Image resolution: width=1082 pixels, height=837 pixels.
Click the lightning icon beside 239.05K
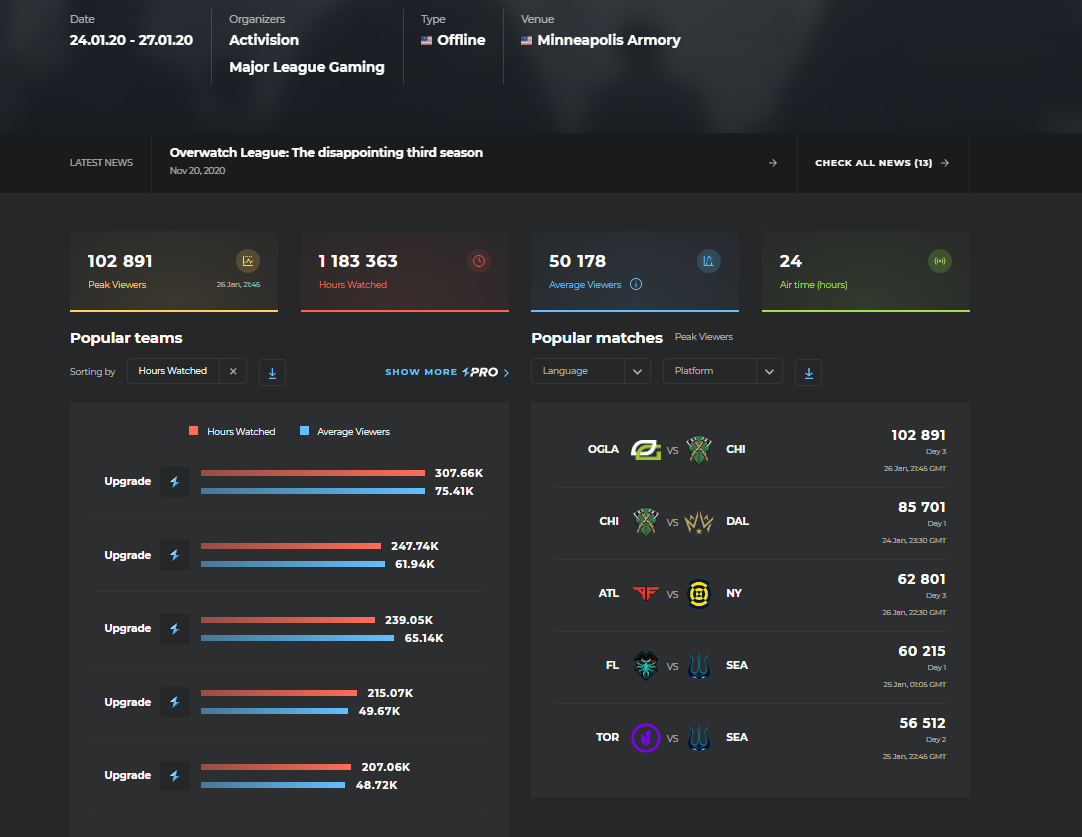(x=175, y=629)
